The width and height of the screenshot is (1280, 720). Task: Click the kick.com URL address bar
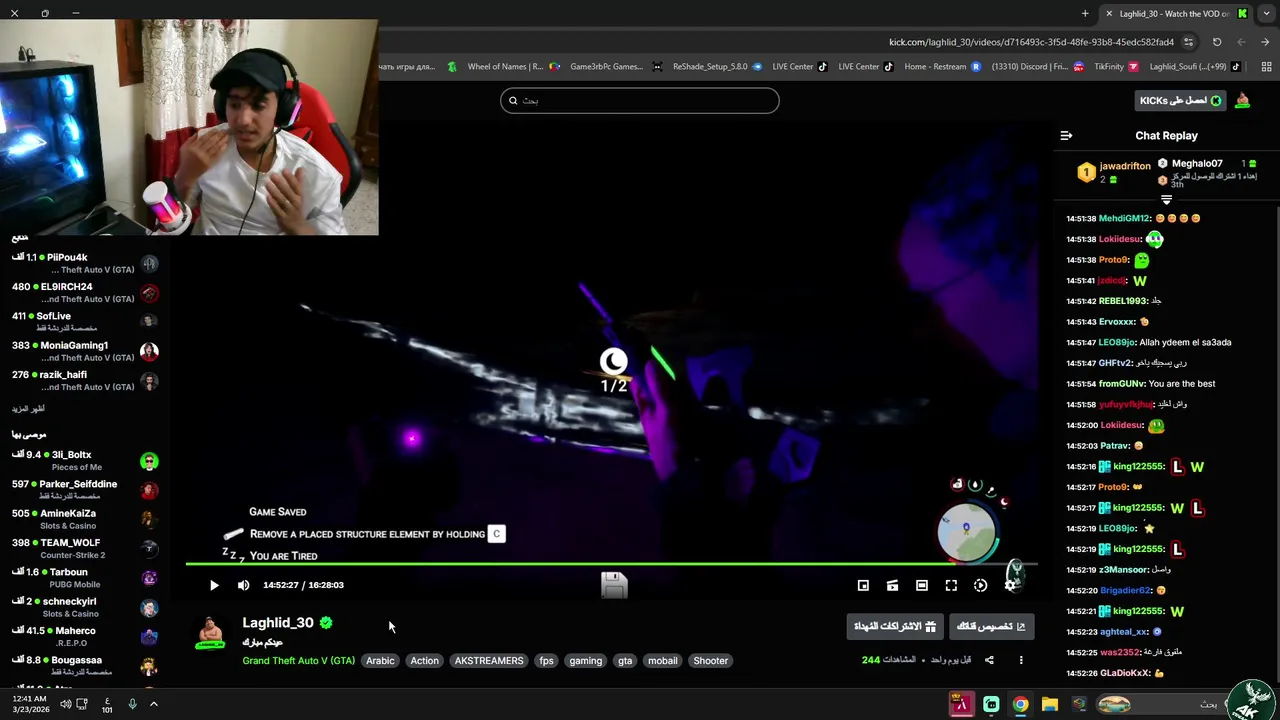[x=1031, y=42]
